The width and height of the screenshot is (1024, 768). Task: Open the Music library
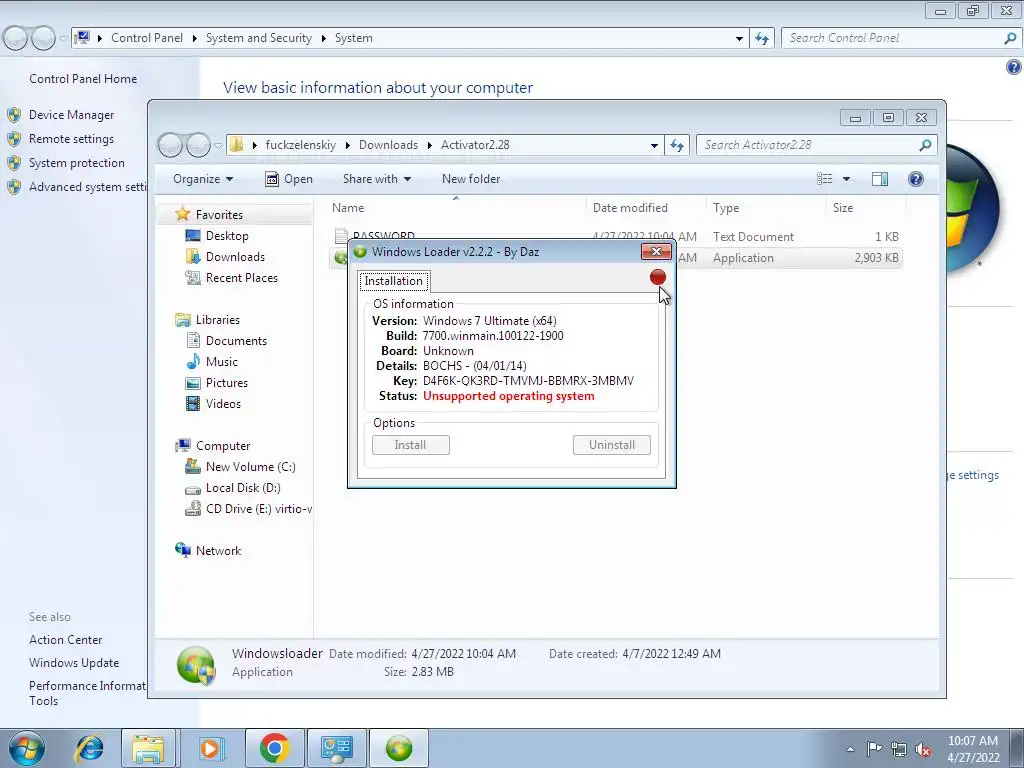[x=221, y=362]
